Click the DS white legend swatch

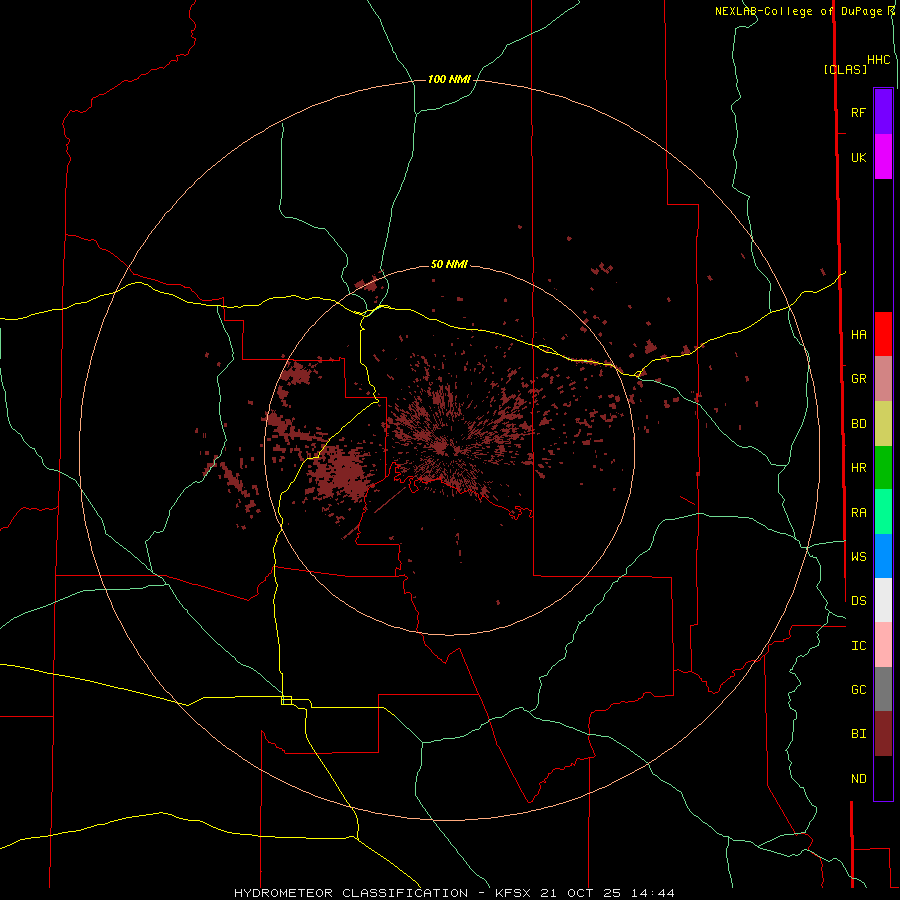tap(883, 600)
